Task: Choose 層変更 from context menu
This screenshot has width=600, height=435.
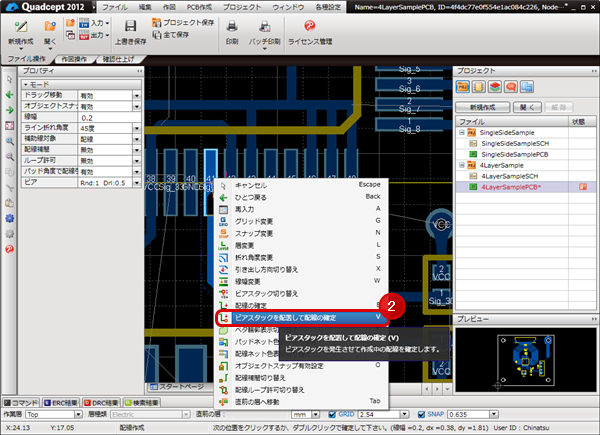Action: (302, 245)
